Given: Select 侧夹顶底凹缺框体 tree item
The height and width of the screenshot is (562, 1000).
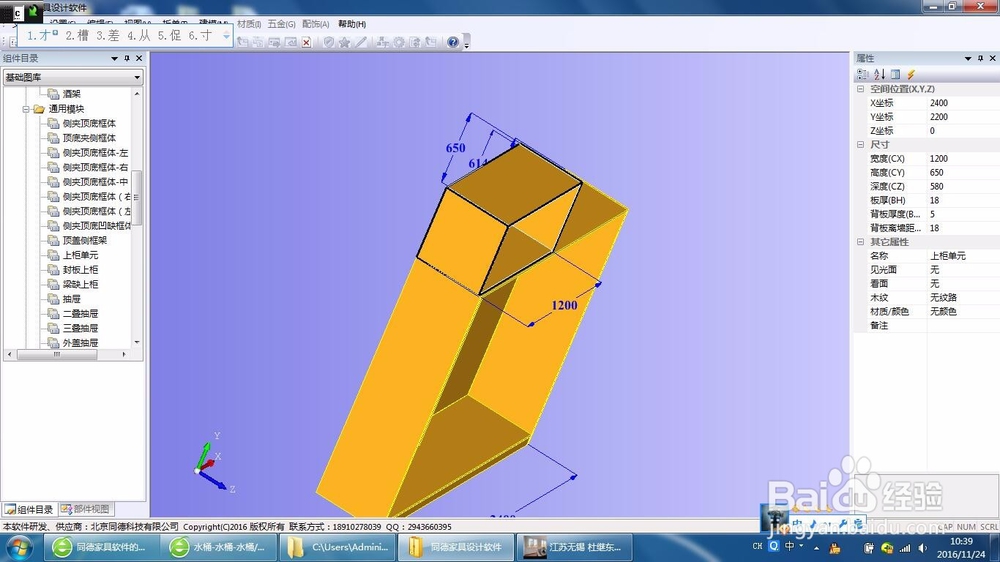Looking at the screenshot, I should (96, 226).
